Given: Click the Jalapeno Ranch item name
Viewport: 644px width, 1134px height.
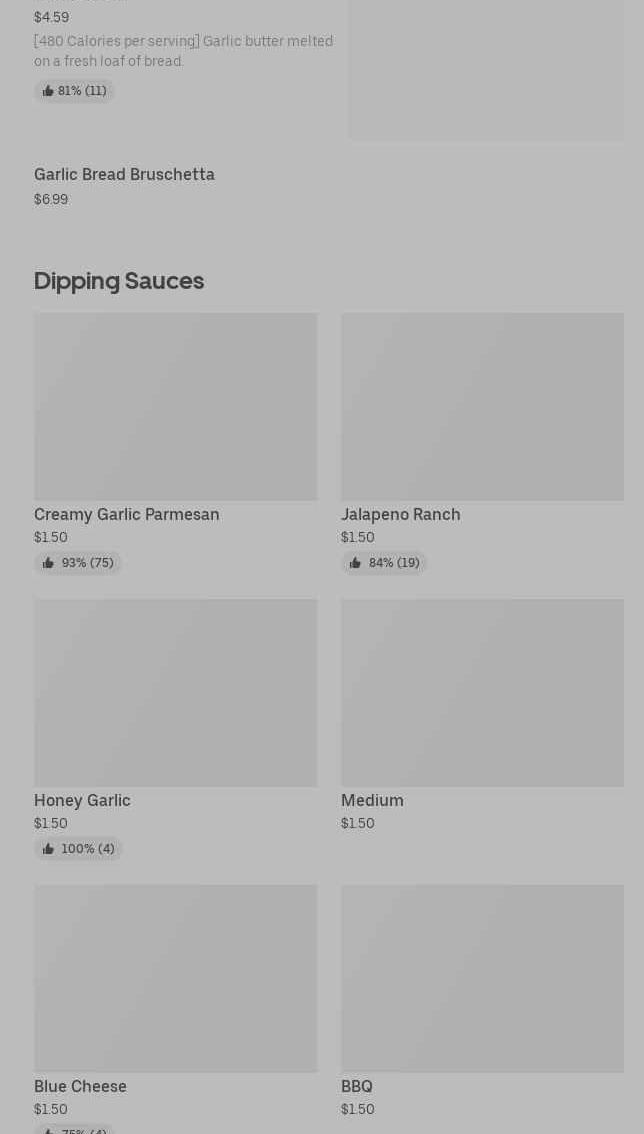Looking at the screenshot, I should click(x=400, y=514).
